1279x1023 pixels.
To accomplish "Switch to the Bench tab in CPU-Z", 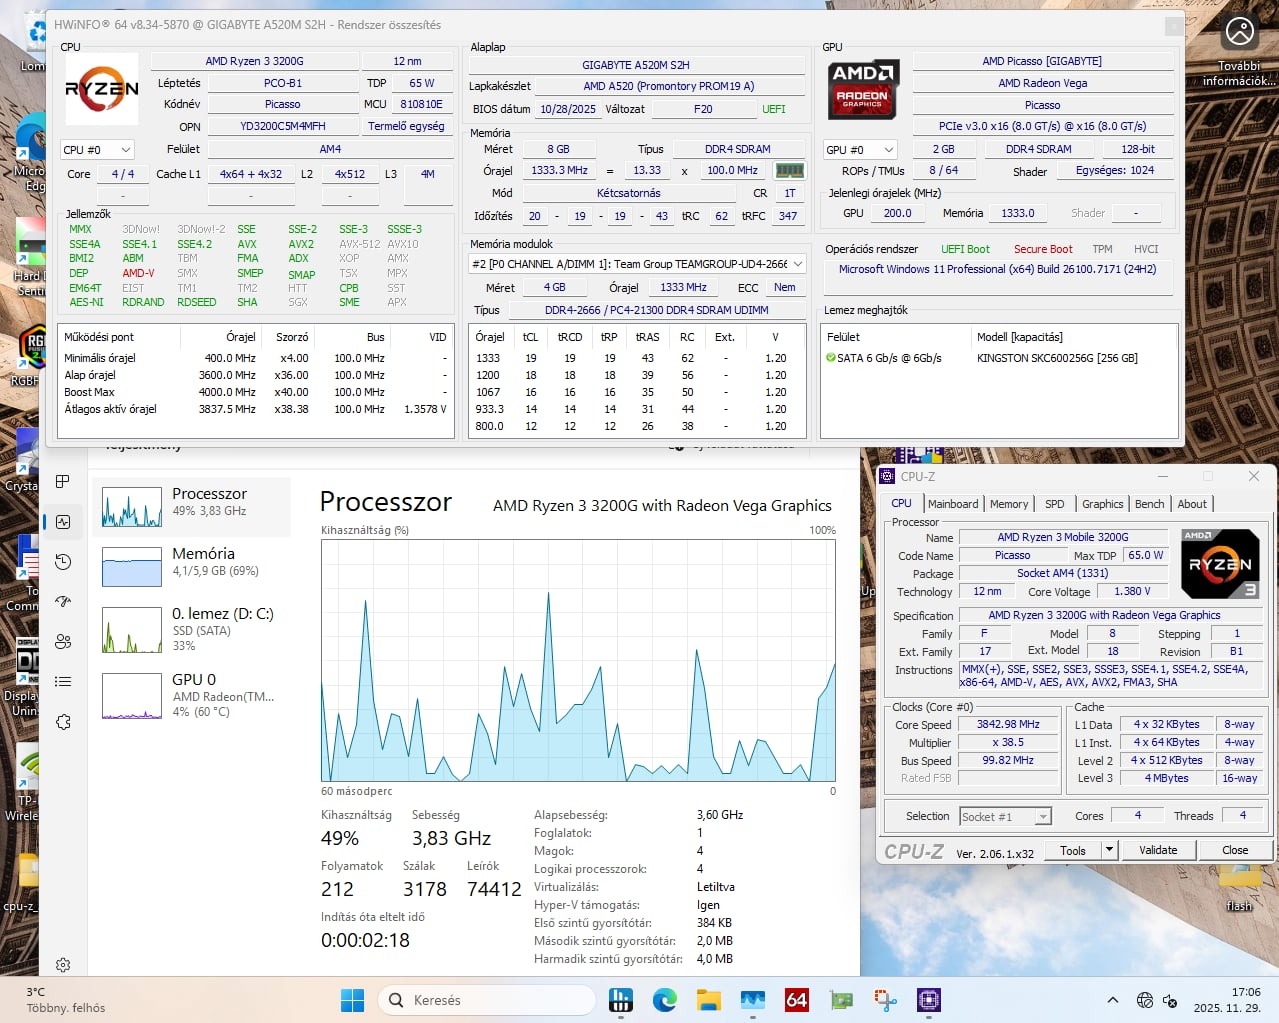I will click(1150, 504).
